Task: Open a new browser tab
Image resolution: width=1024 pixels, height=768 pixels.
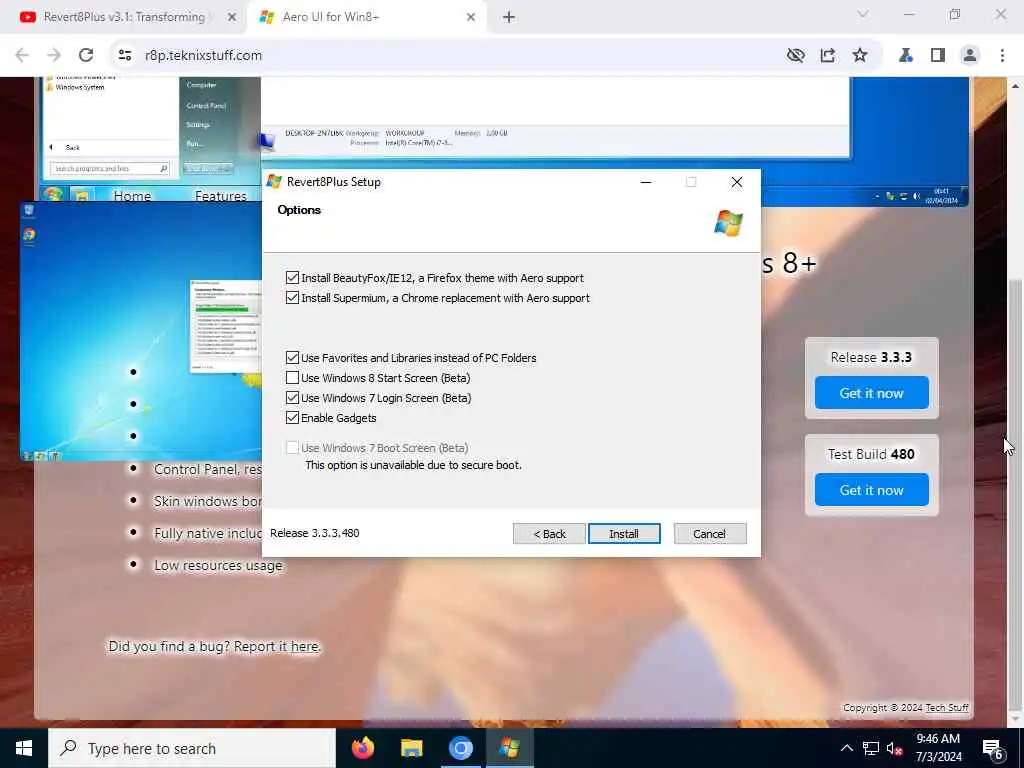Action: tap(509, 18)
